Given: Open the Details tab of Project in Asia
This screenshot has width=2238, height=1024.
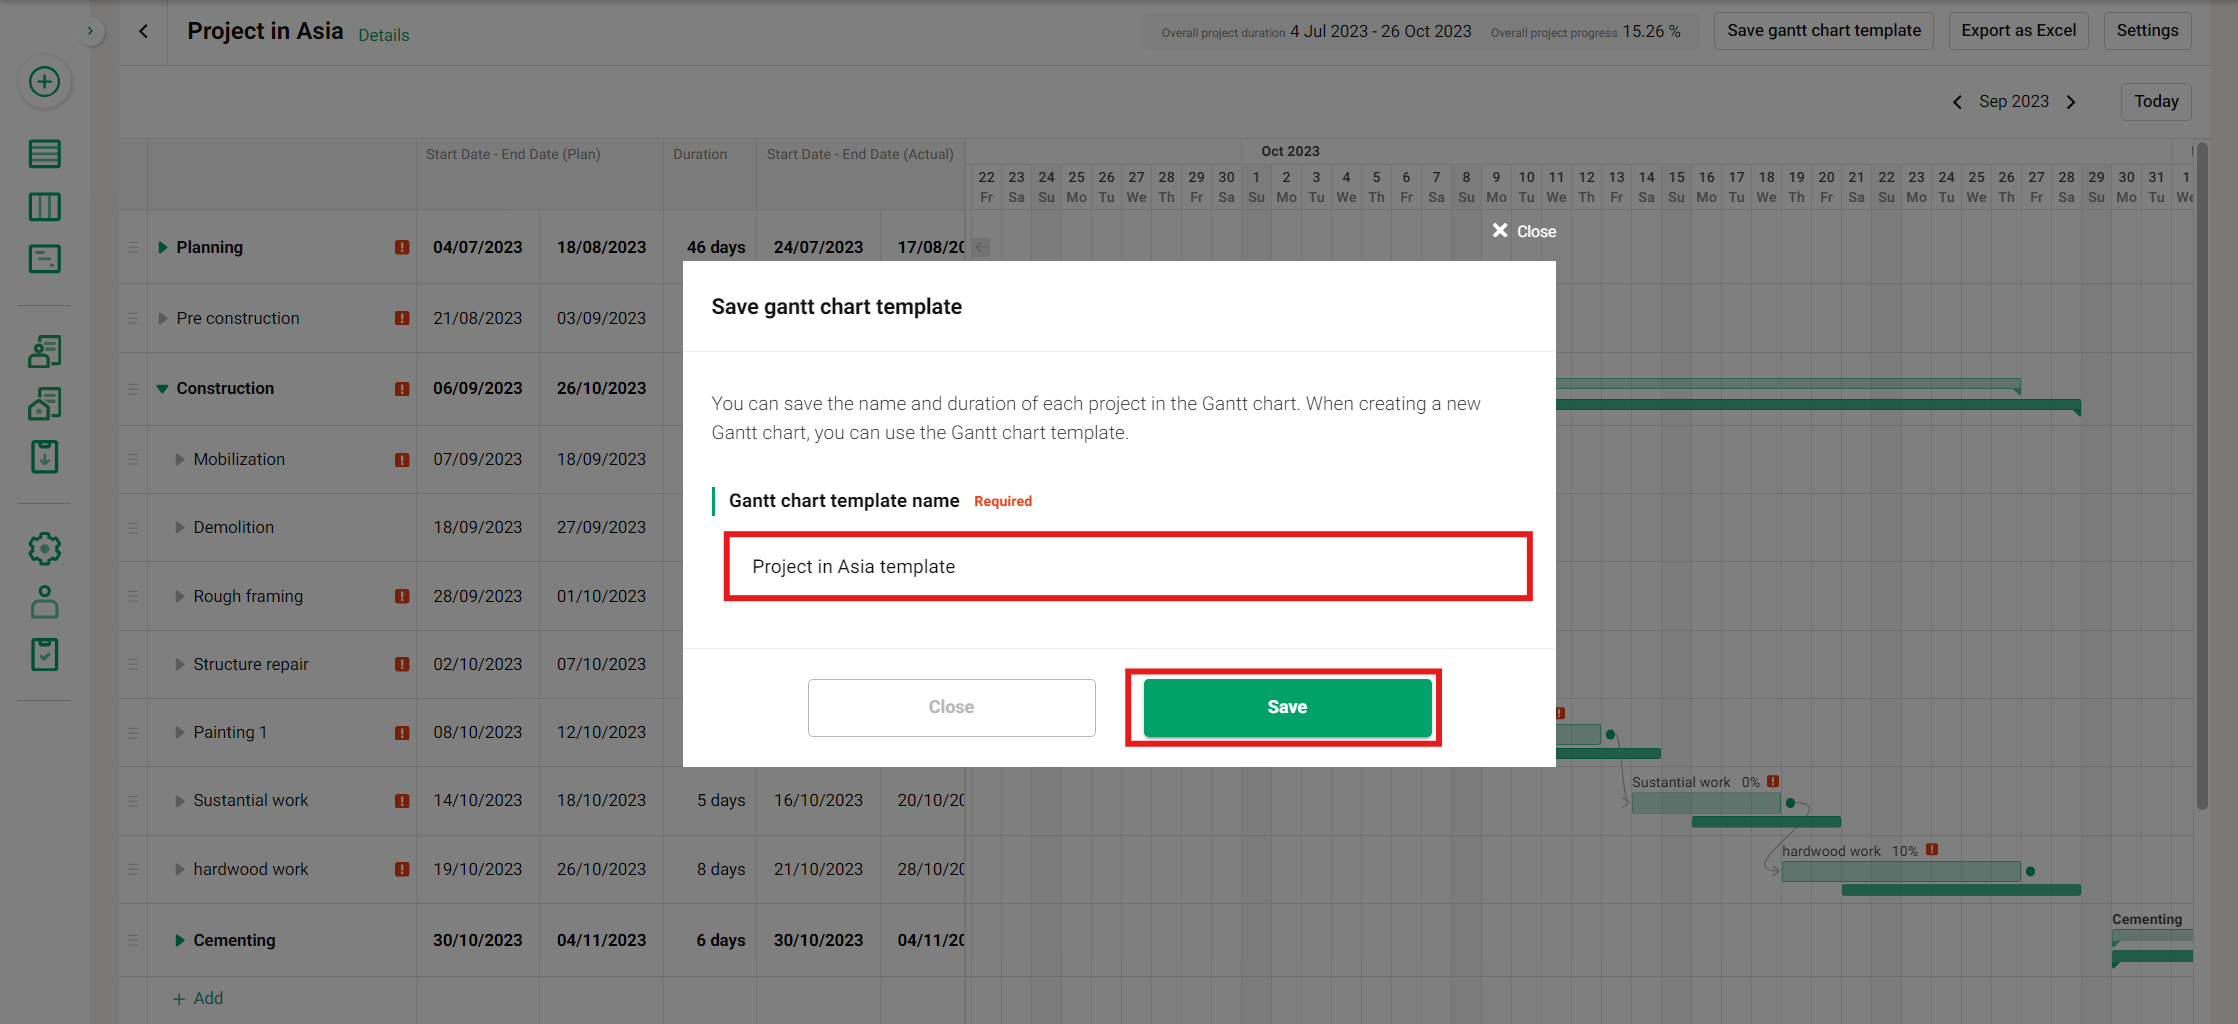Looking at the screenshot, I should coord(384,34).
